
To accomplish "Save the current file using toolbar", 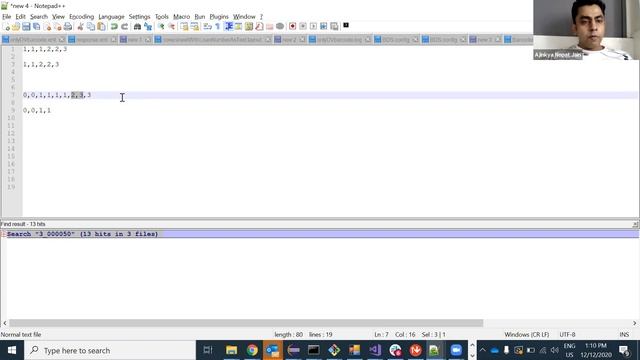I will (x=26, y=27).
